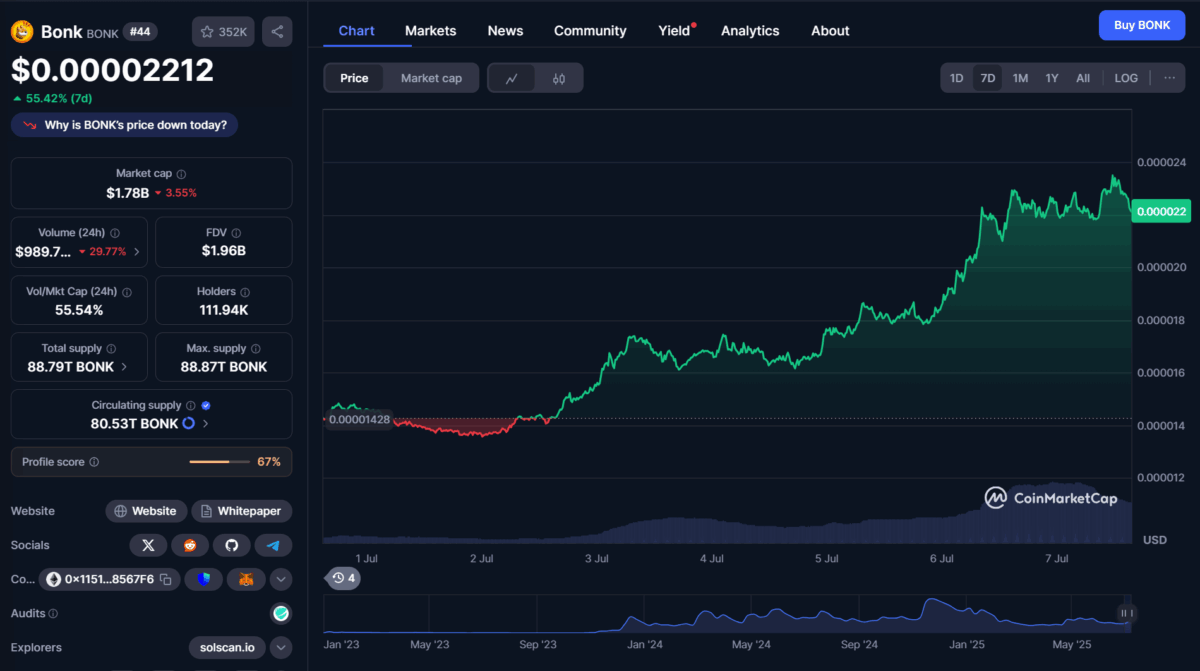
Task: Open the Analytics tab
Action: point(750,31)
